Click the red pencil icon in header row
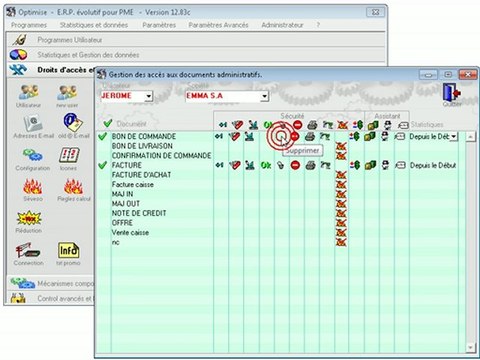480x360 pixels. (x=237, y=125)
